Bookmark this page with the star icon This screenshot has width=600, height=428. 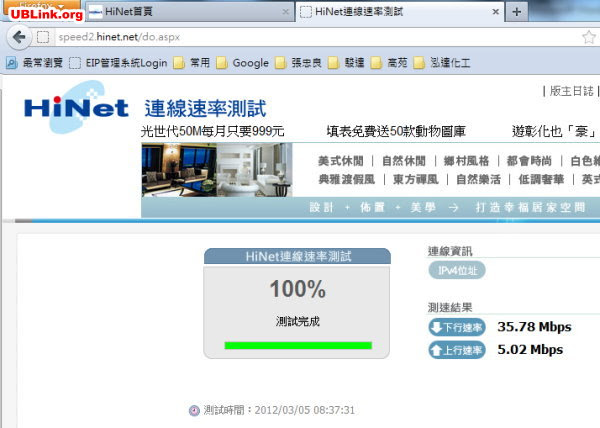click(589, 37)
